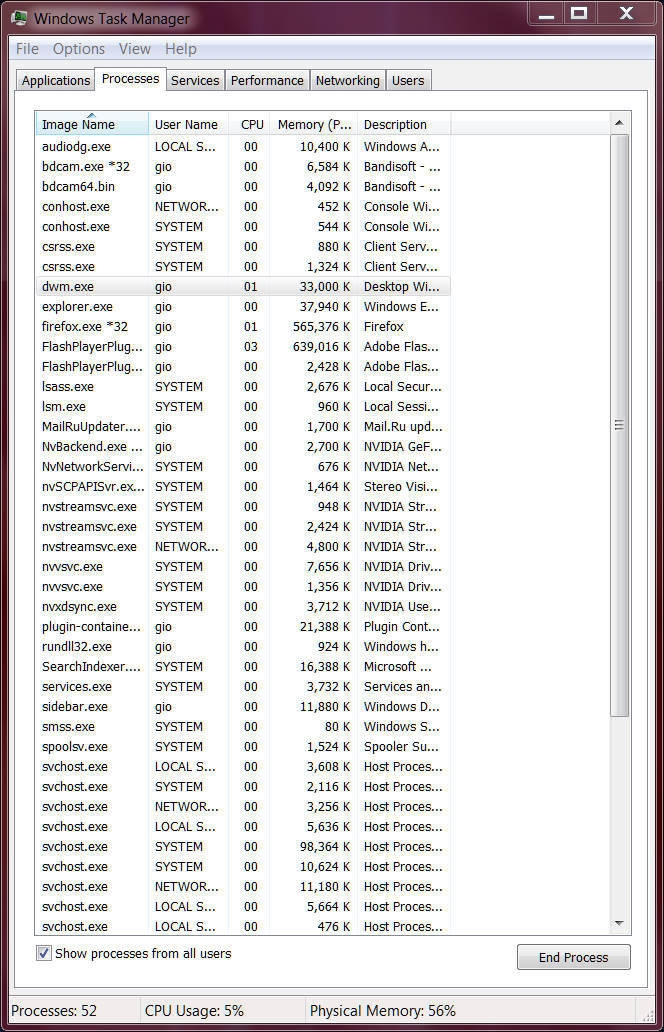
Task: Click the scrollbar up arrow
Action: (619, 123)
